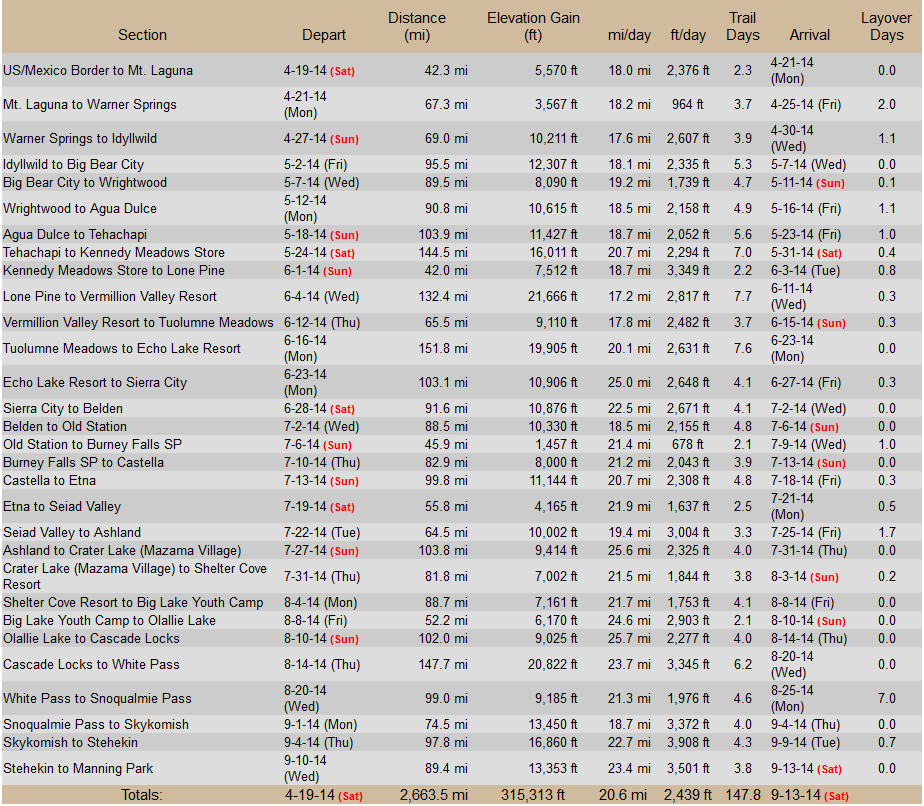Select 'Kennedy Meadows Store to Lone Pine' section
This screenshot has height=806, width=924.
click(x=114, y=271)
